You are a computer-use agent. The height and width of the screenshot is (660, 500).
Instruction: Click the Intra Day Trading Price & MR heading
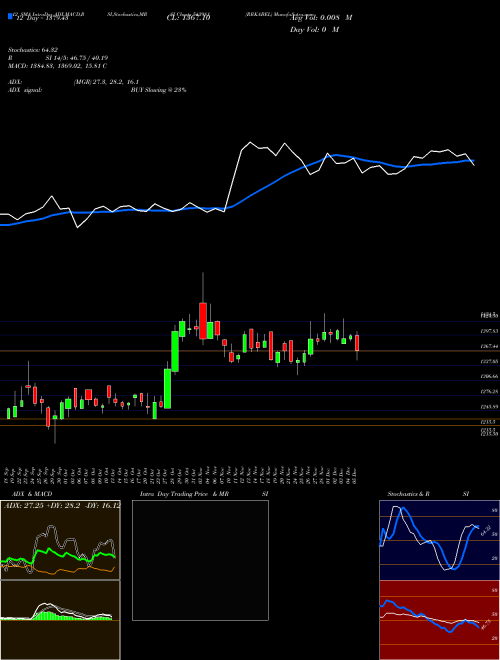click(184, 494)
